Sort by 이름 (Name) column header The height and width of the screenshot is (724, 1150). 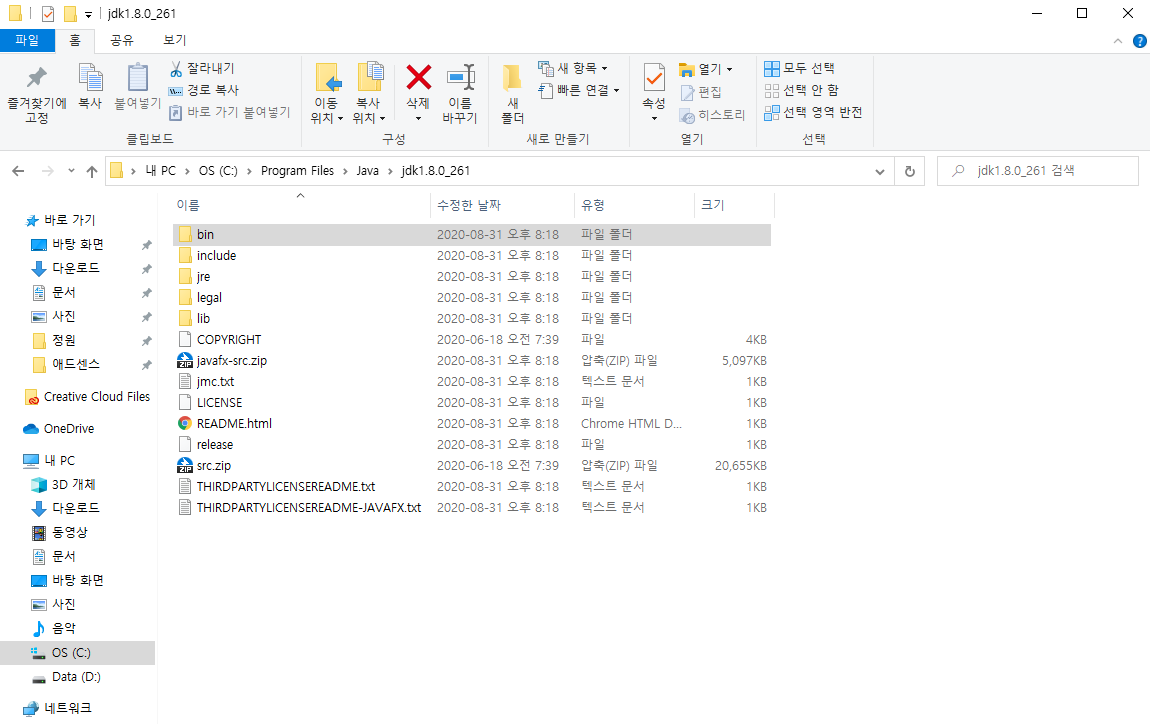click(x=301, y=205)
